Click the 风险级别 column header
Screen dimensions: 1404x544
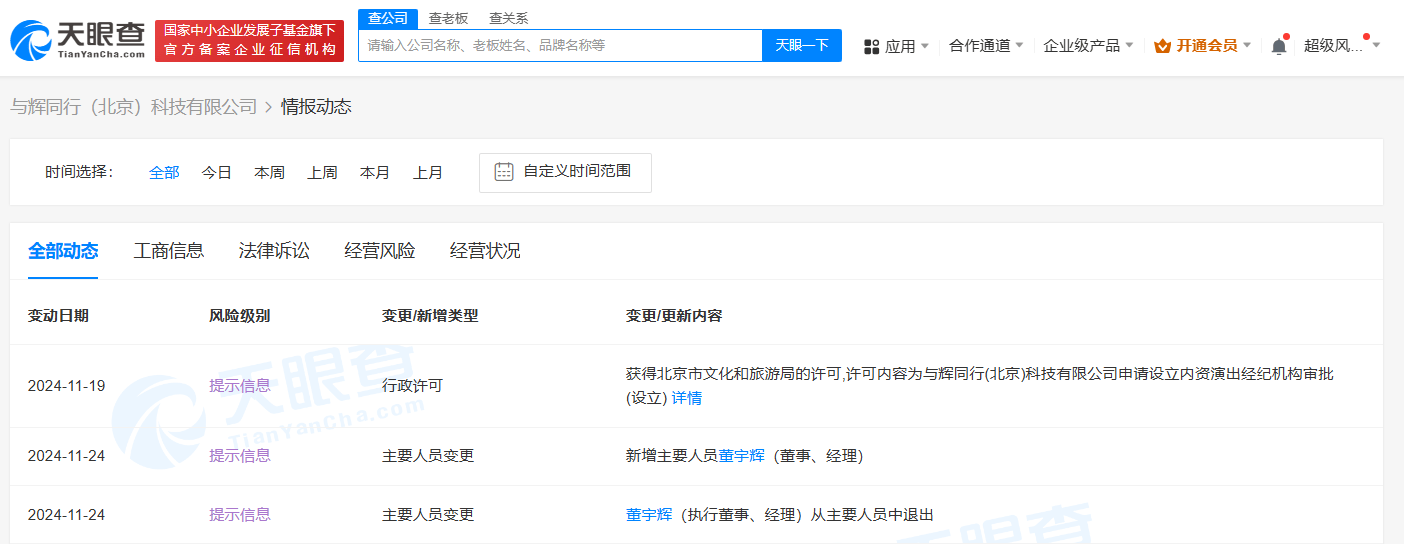coord(239,316)
